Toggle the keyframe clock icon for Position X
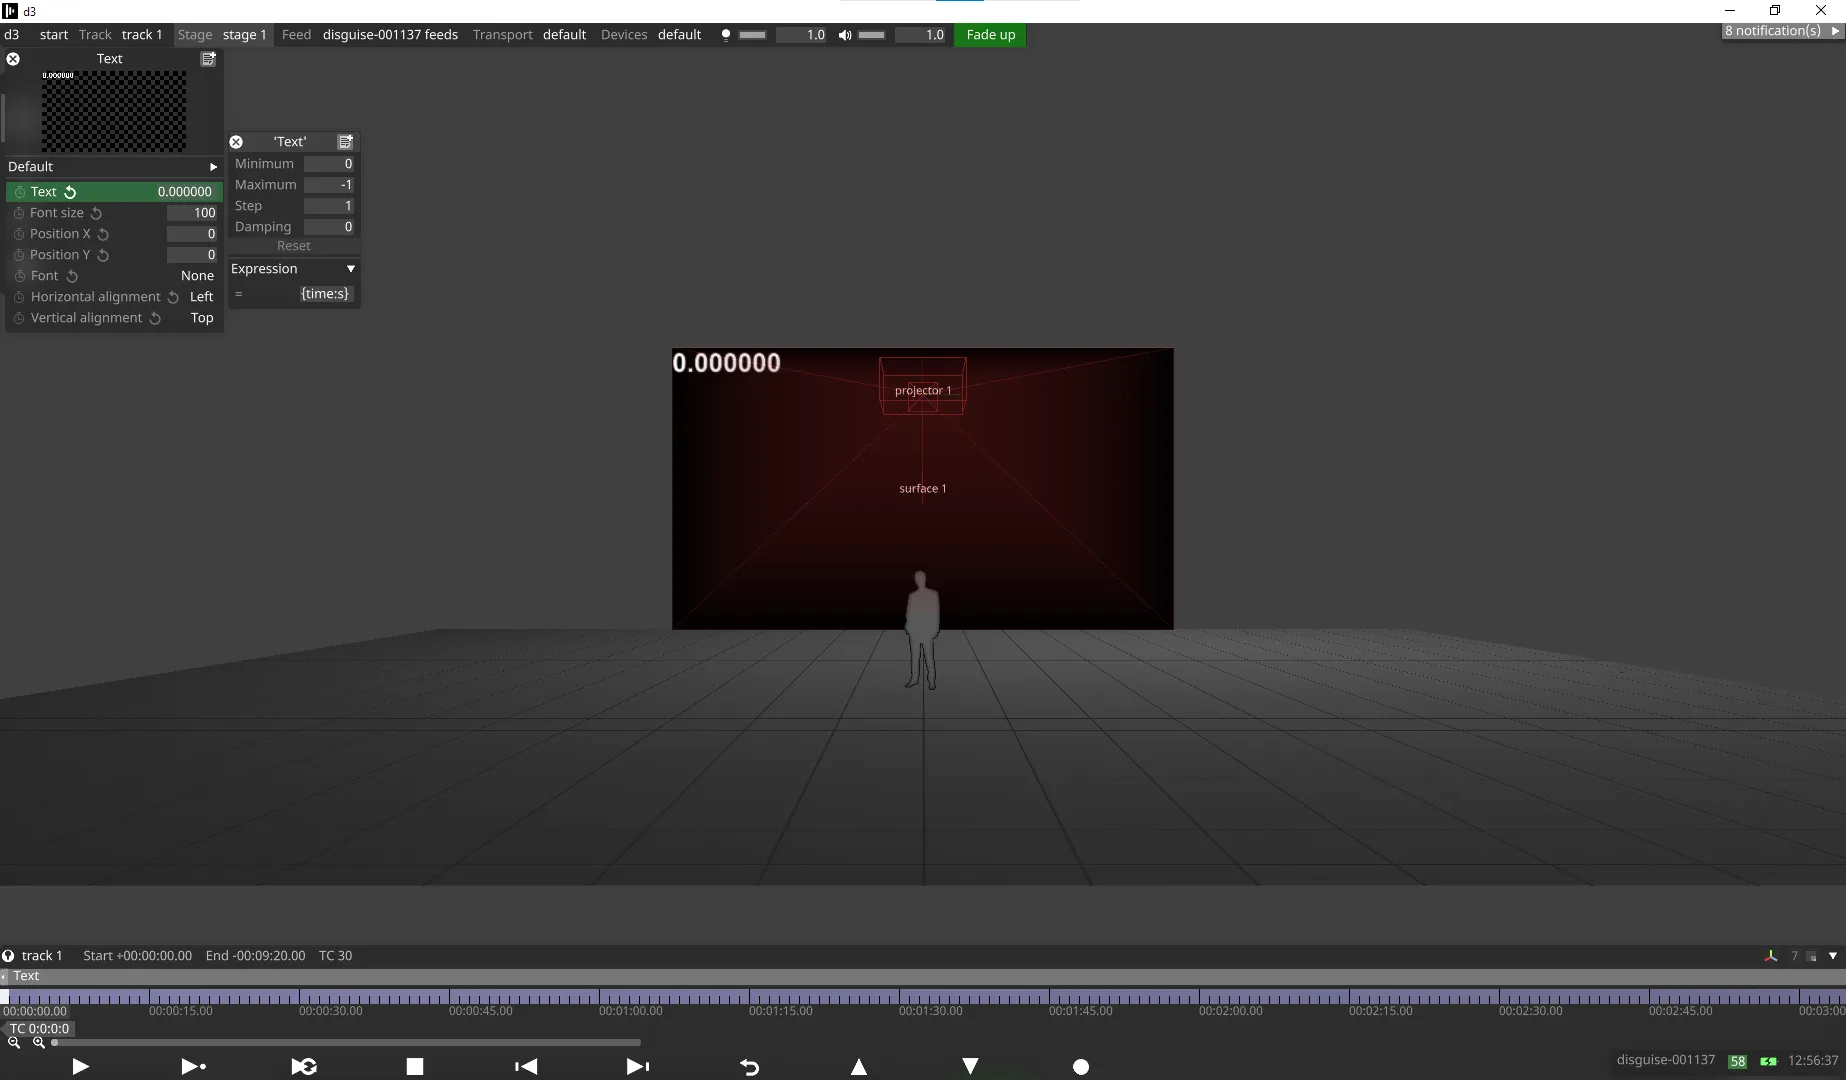The height and width of the screenshot is (1080, 1846). point(19,234)
